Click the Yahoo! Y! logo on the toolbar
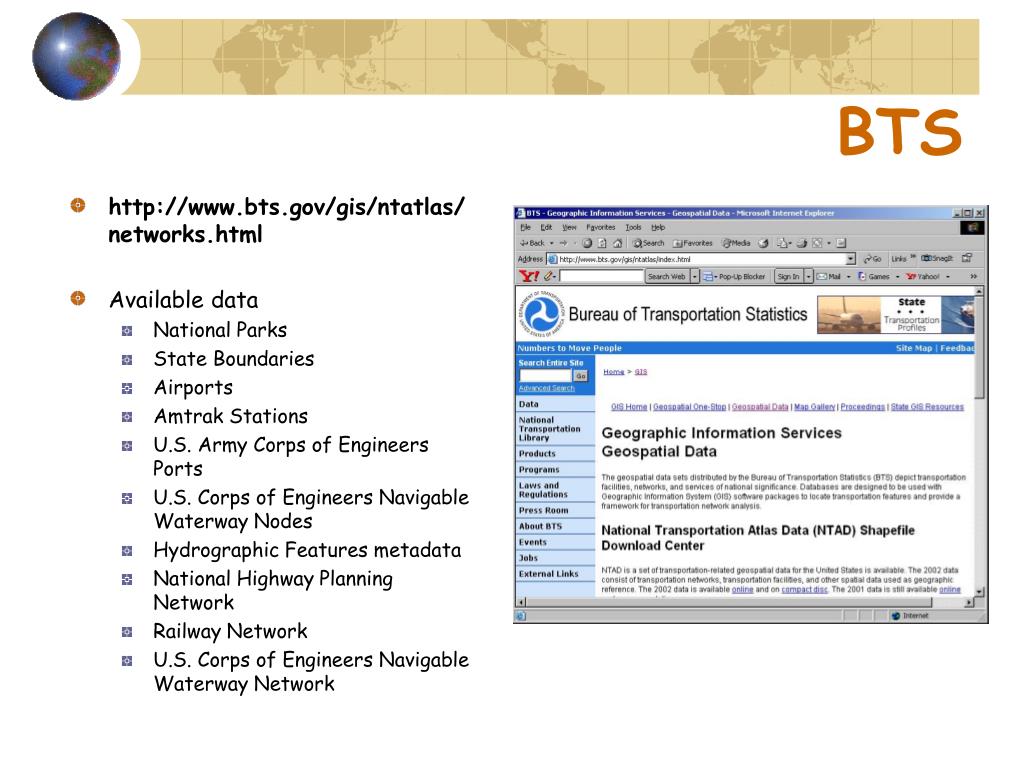Screen dimensions: 1024x768 pos(528,276)
